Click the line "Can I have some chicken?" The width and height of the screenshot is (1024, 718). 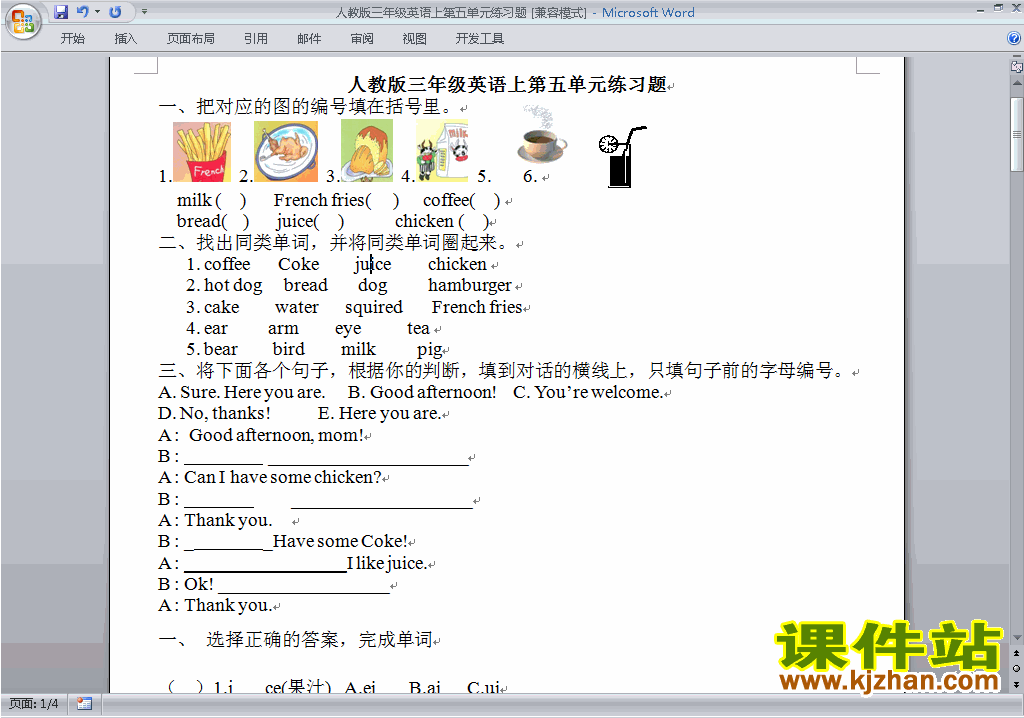point(283,478)
